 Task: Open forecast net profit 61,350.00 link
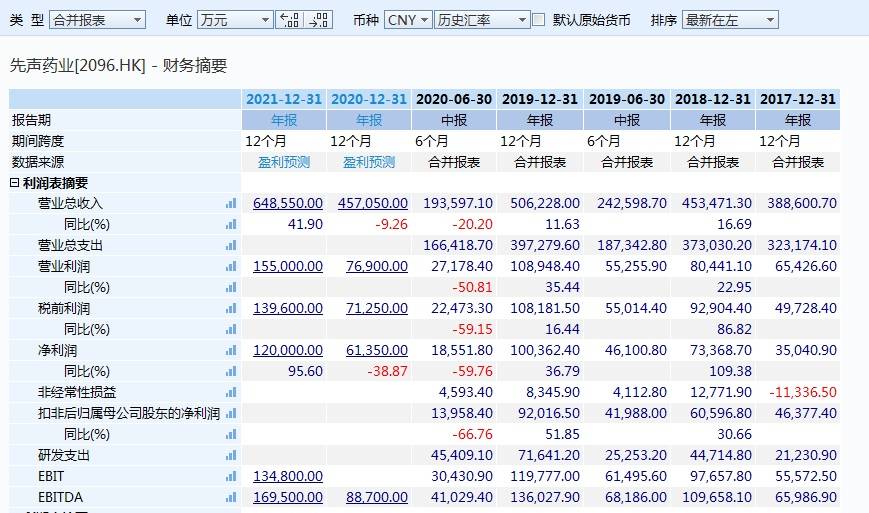pos(377,351)
